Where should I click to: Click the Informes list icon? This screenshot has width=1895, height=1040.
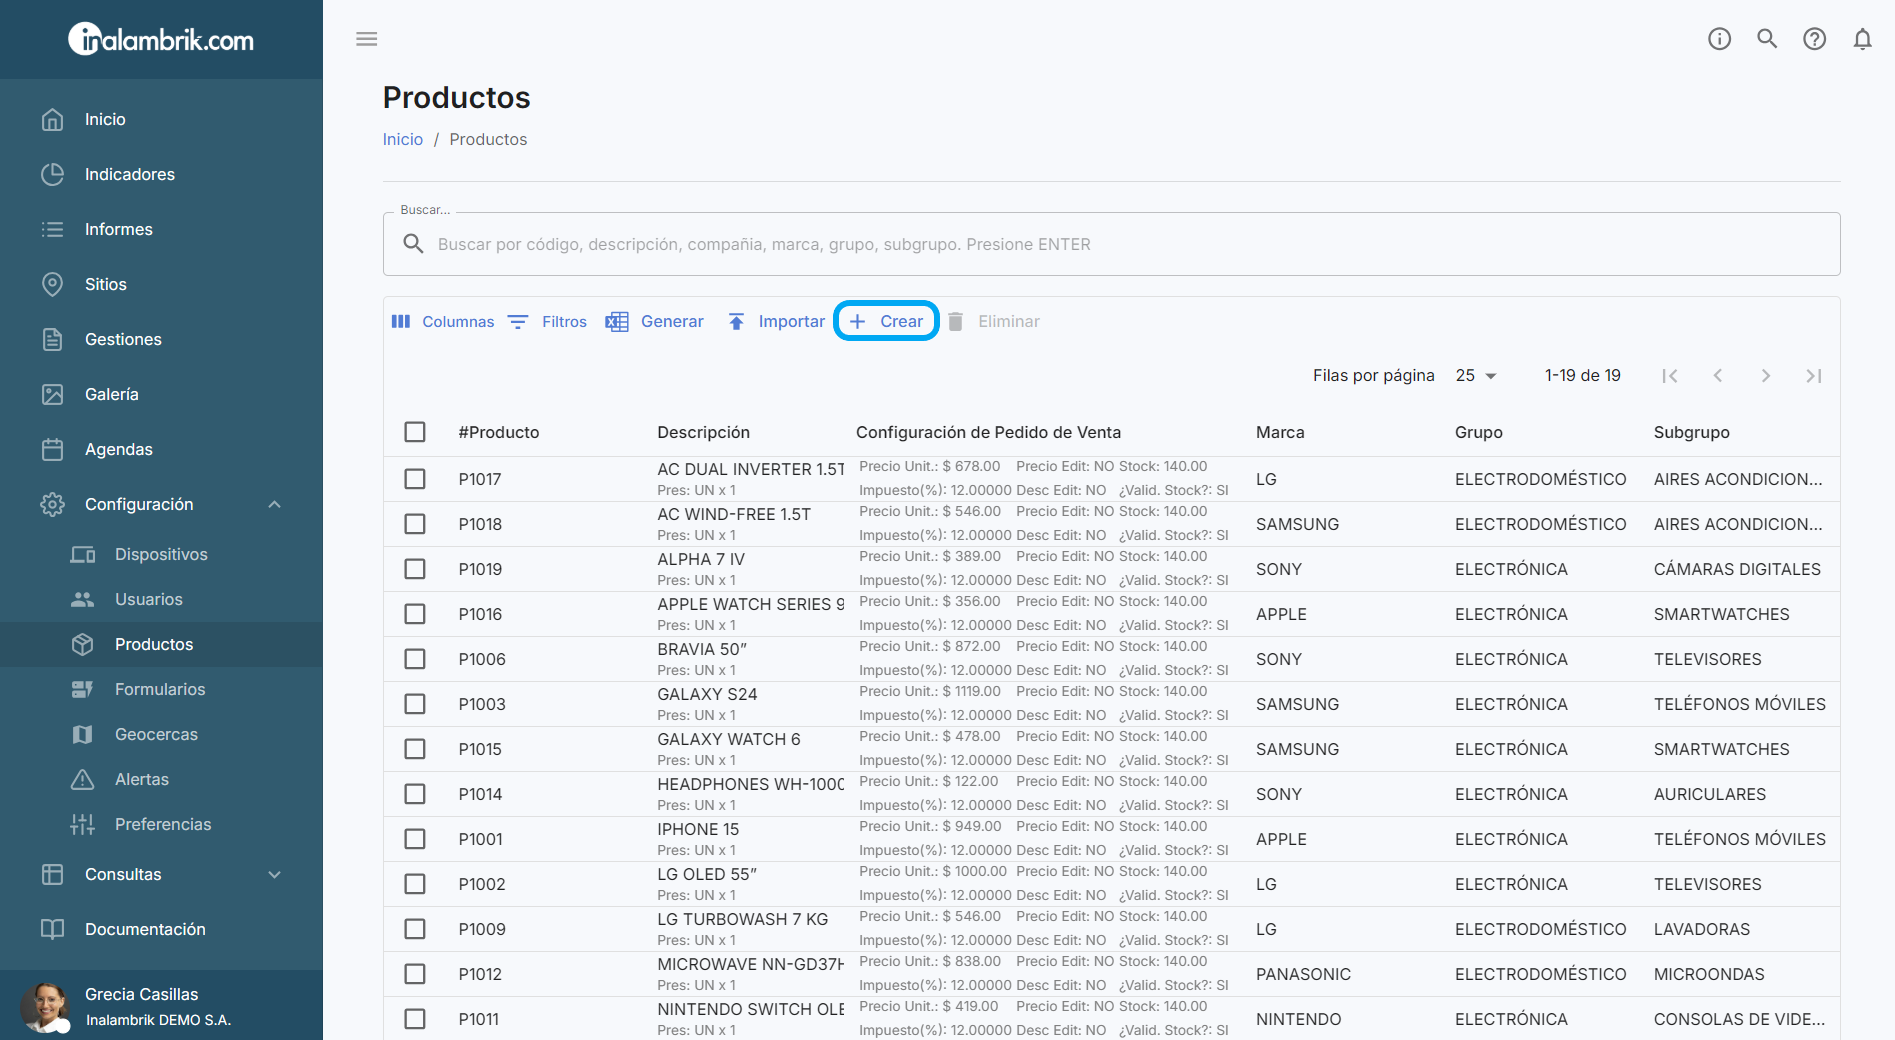(53, 229)
